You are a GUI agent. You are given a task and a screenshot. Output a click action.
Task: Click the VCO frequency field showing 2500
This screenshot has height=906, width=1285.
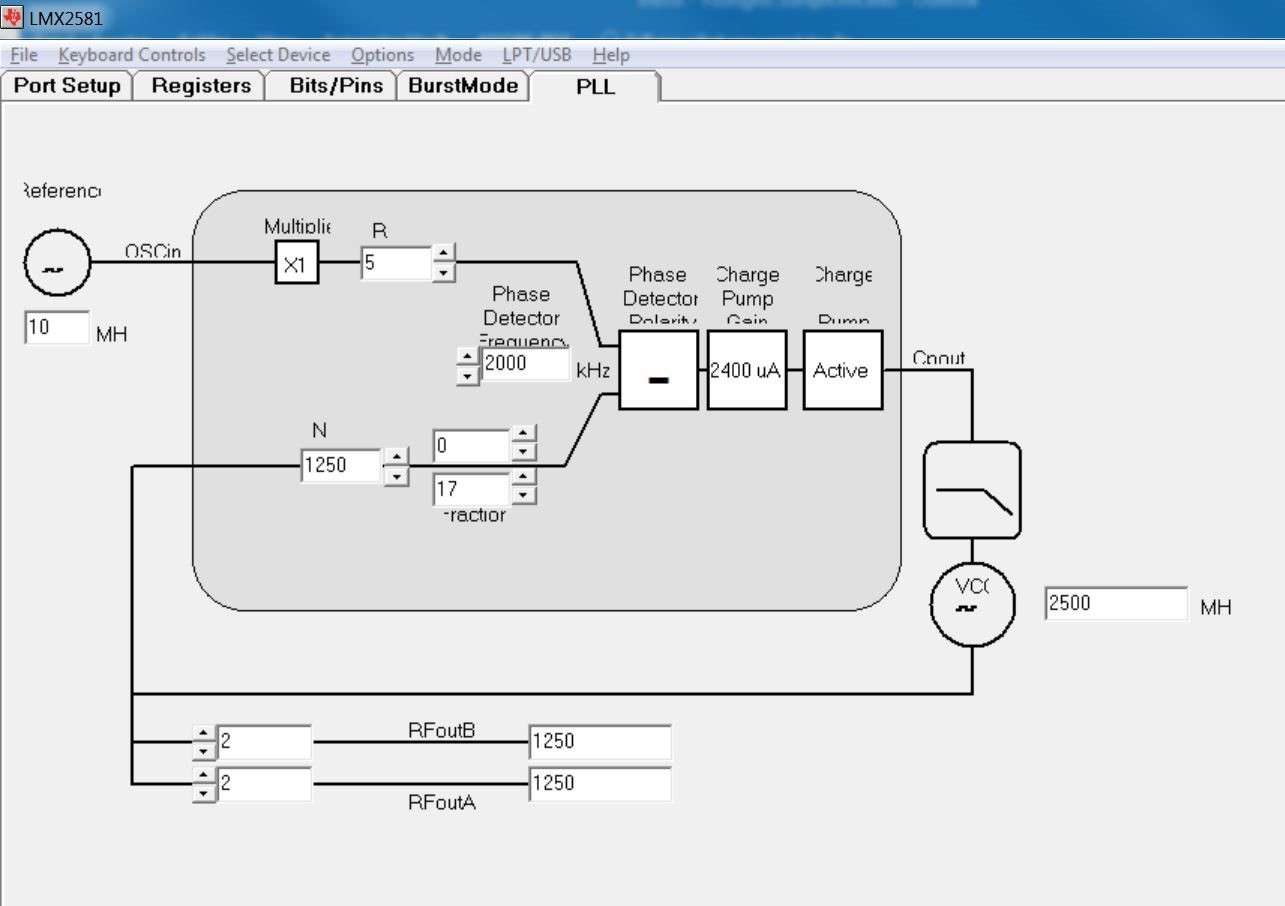coord(1116,604)
